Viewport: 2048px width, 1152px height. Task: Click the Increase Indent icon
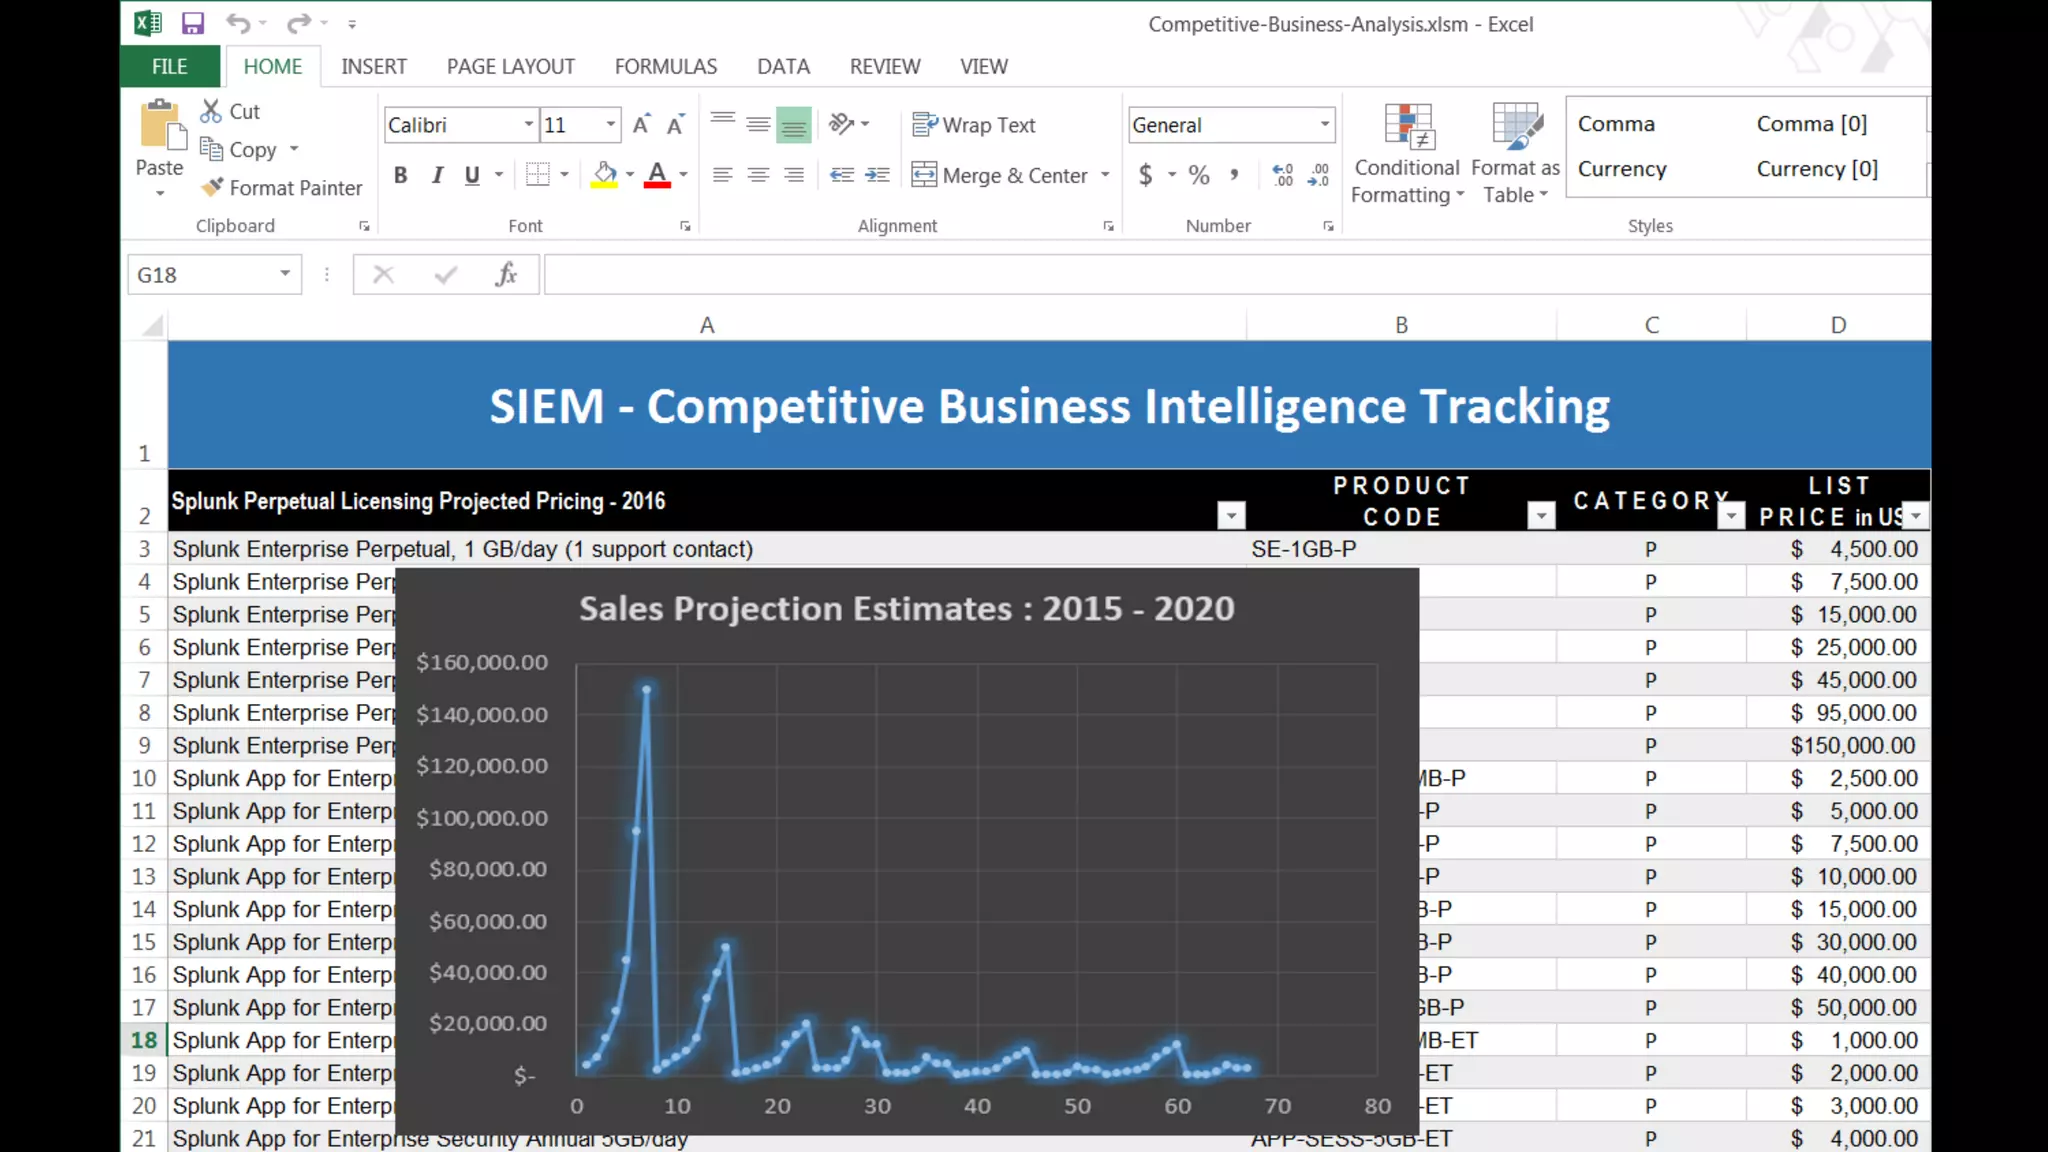[877, 175]
